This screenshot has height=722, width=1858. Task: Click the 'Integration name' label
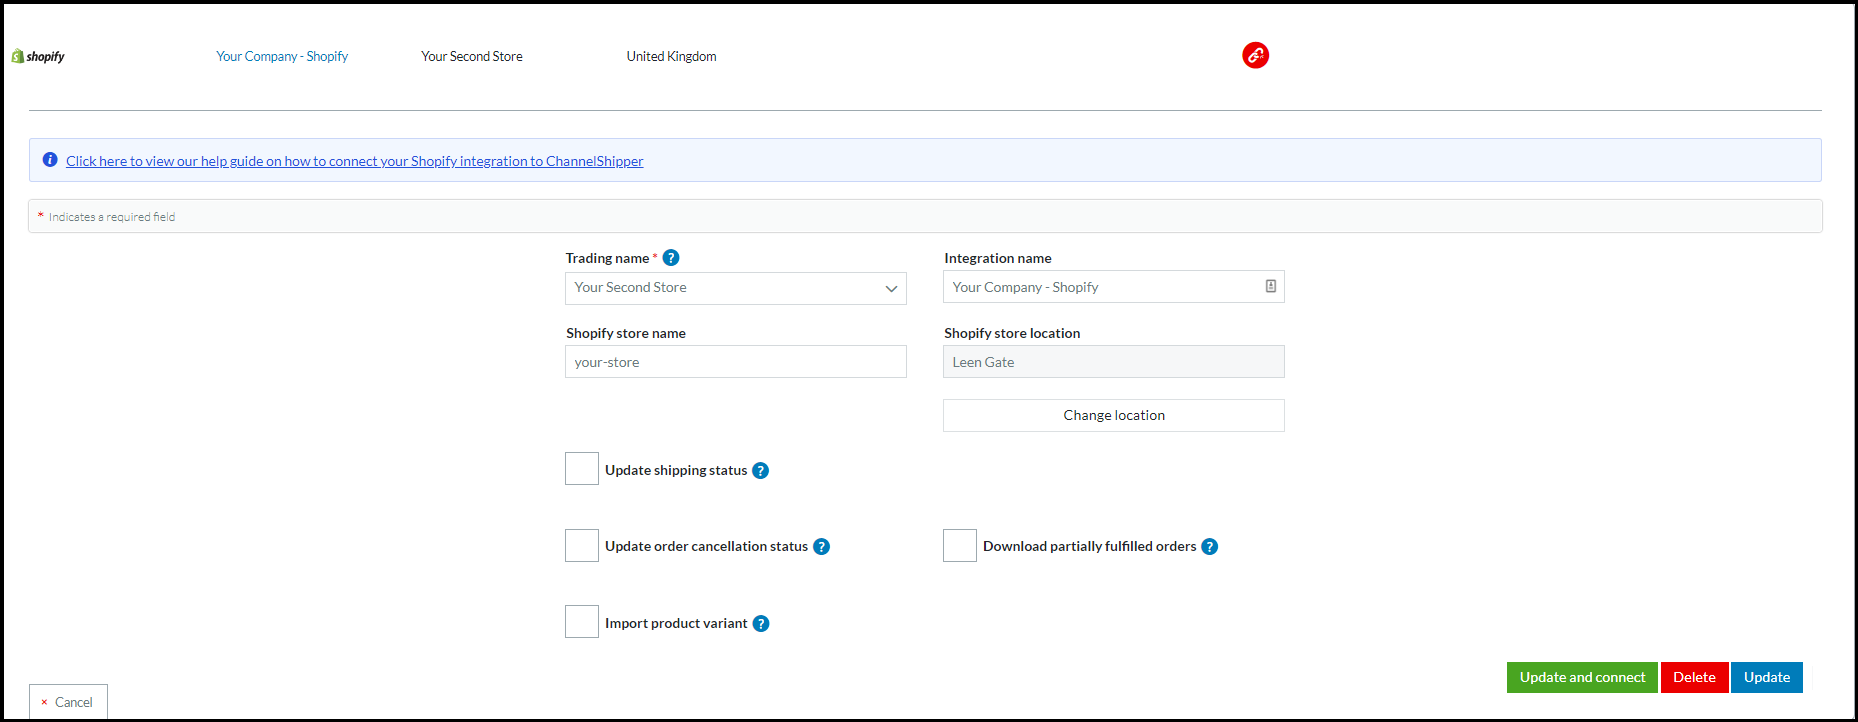click(x=998, y=258)
